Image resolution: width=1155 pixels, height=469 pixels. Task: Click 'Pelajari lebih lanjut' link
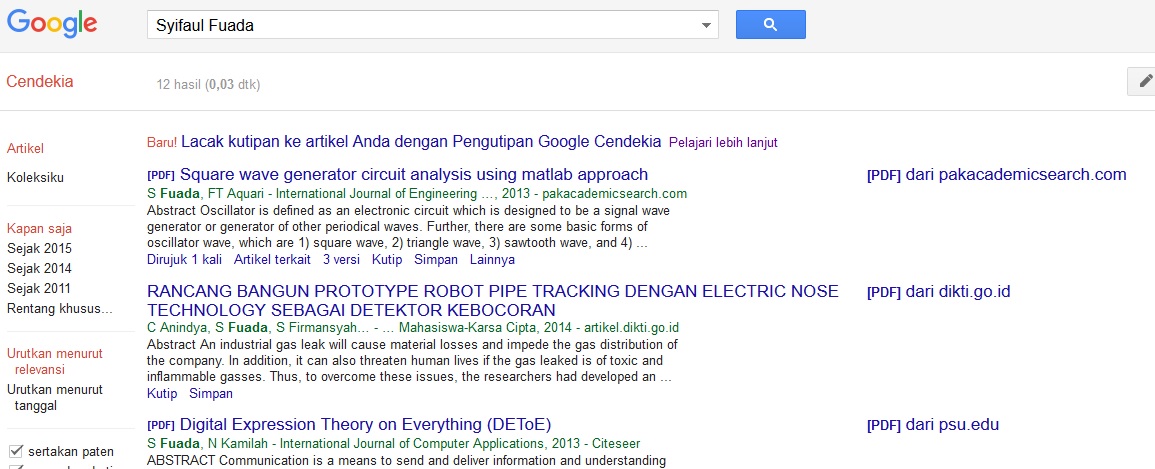click(723, 142)
